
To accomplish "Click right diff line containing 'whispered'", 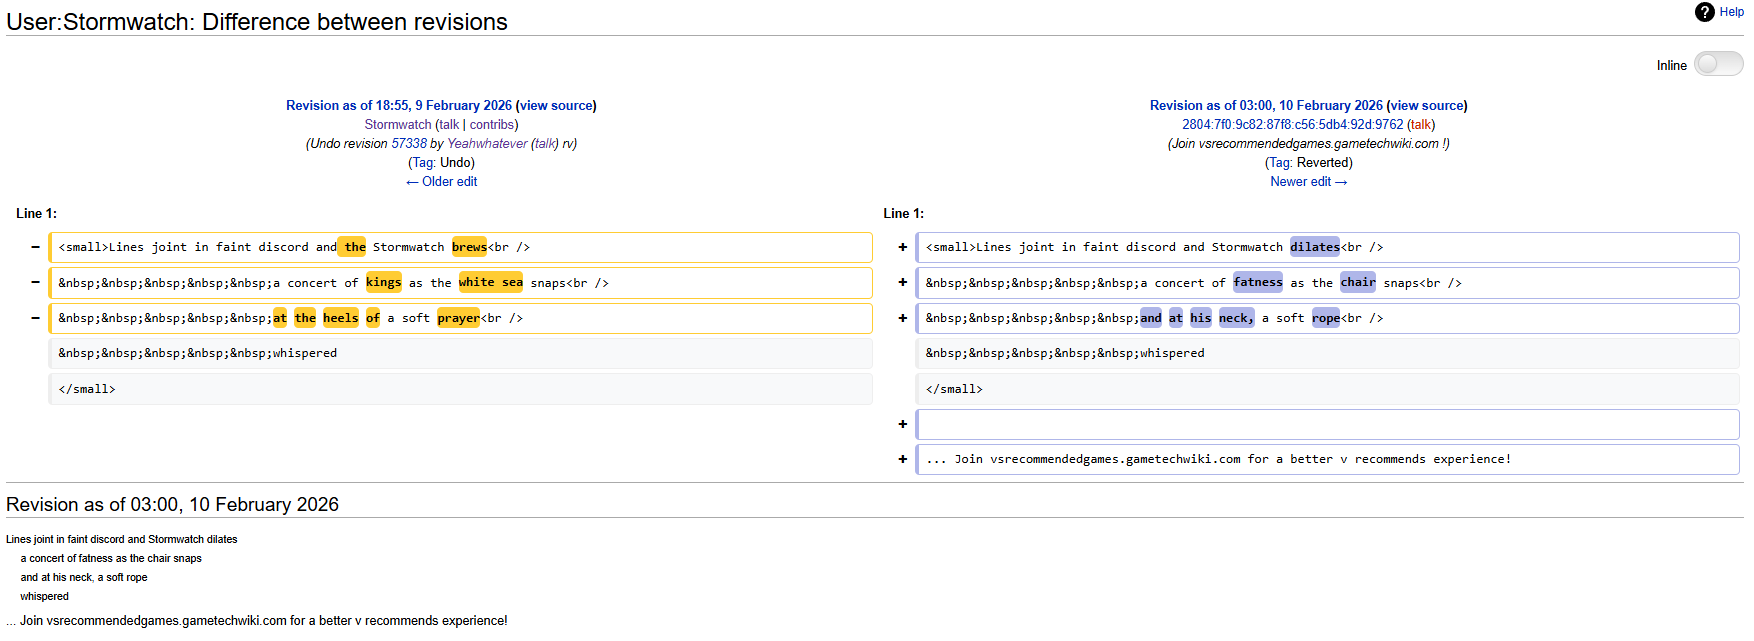I will point(1327,353).
